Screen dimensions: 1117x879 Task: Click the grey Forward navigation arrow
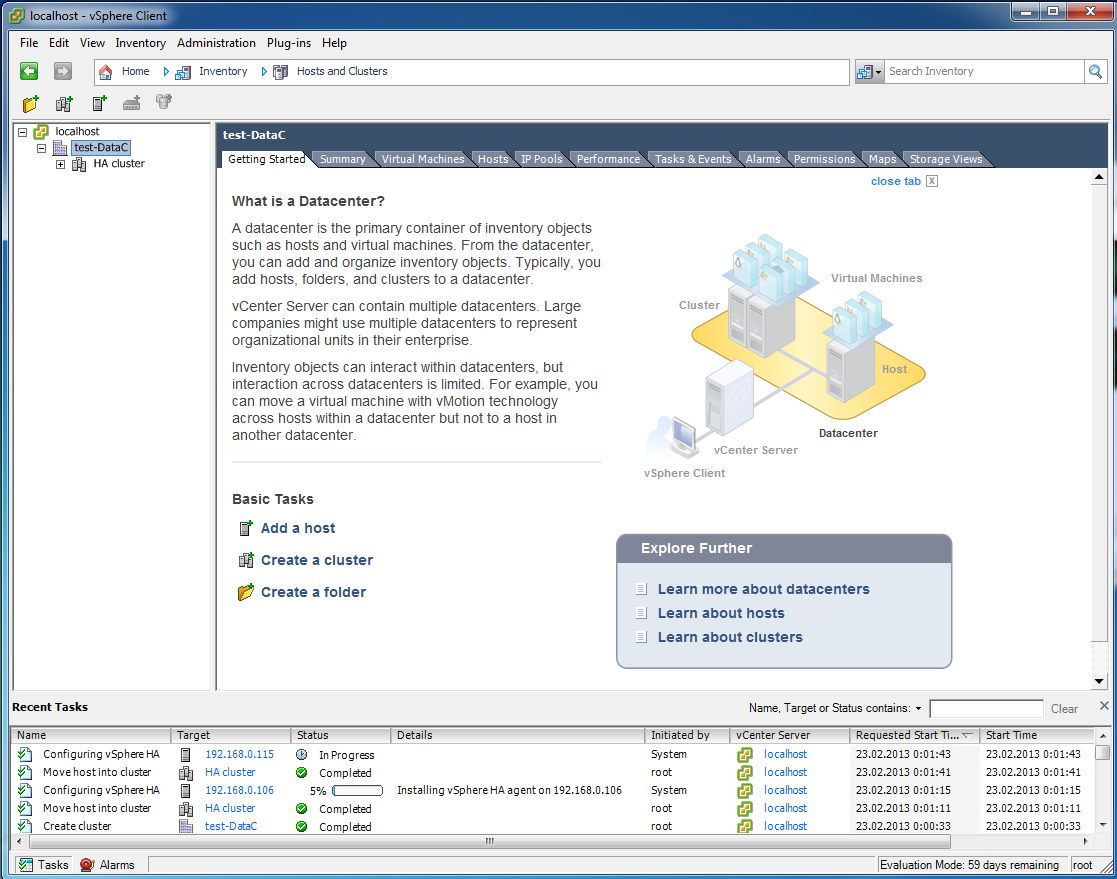coord(63,71)
